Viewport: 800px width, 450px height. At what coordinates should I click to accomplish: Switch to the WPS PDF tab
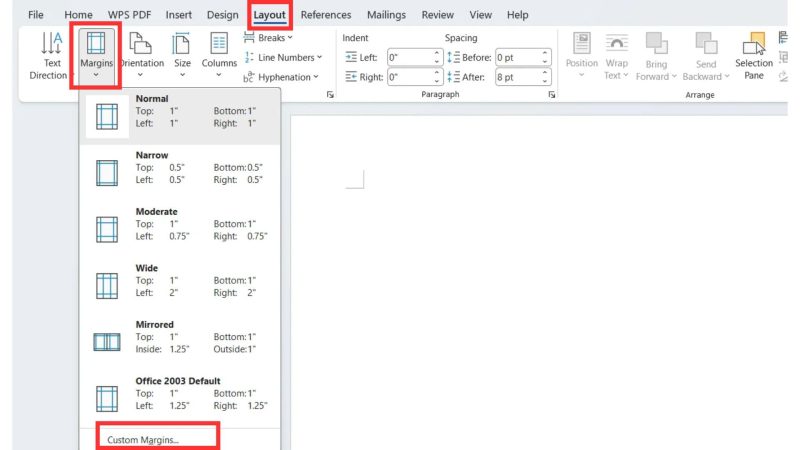(x=130, y=15)
